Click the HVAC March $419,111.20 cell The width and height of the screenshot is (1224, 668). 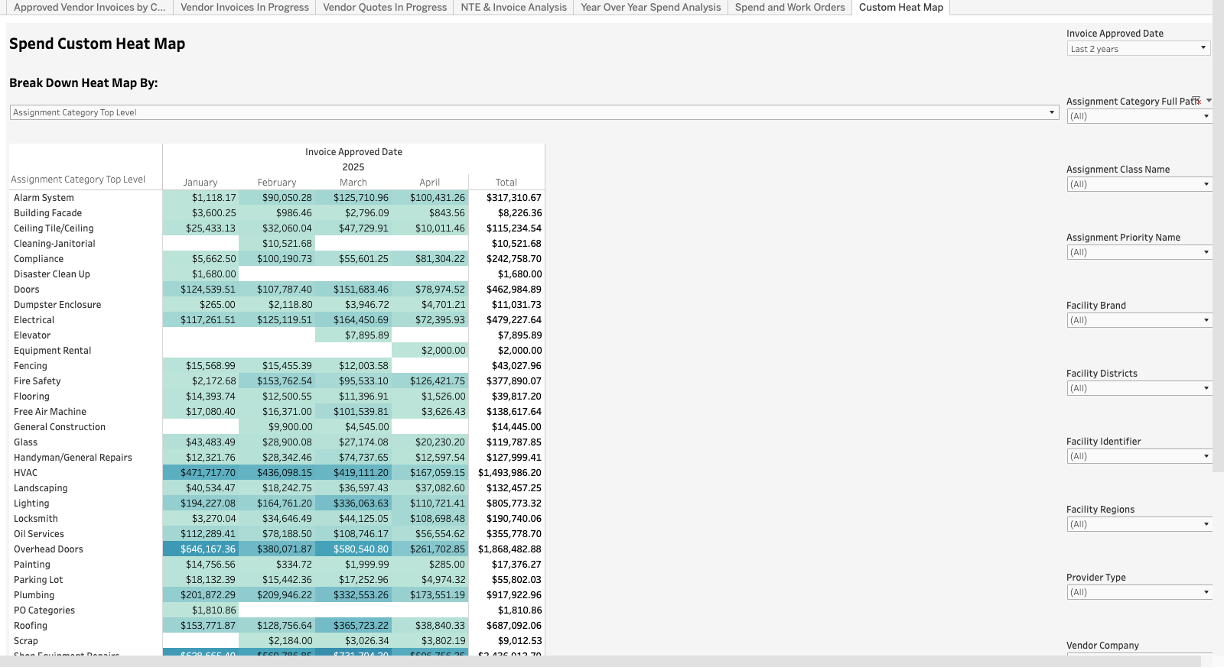353,473
